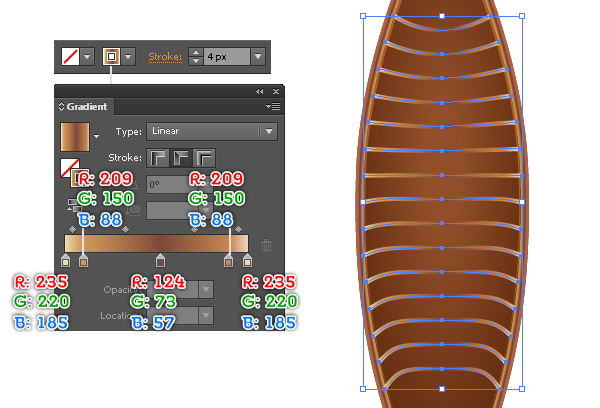Click the gradient slider color bar
The image size is (600, 408).
[x=157, y=243]
